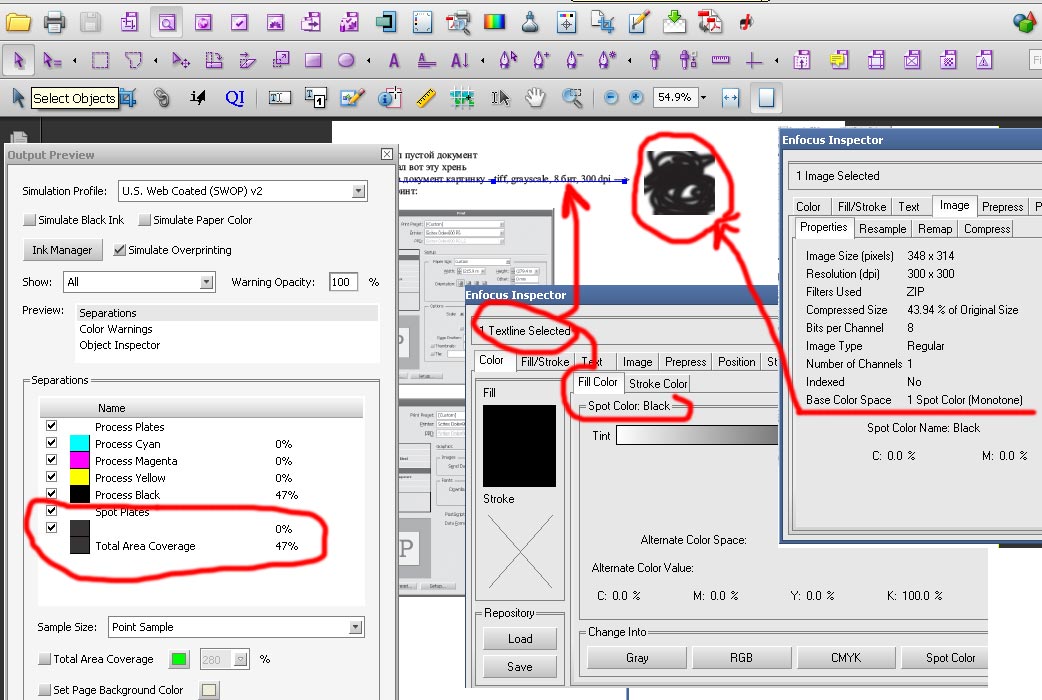Click the green Total Area Coverage swatch

(x=179, y=659)
